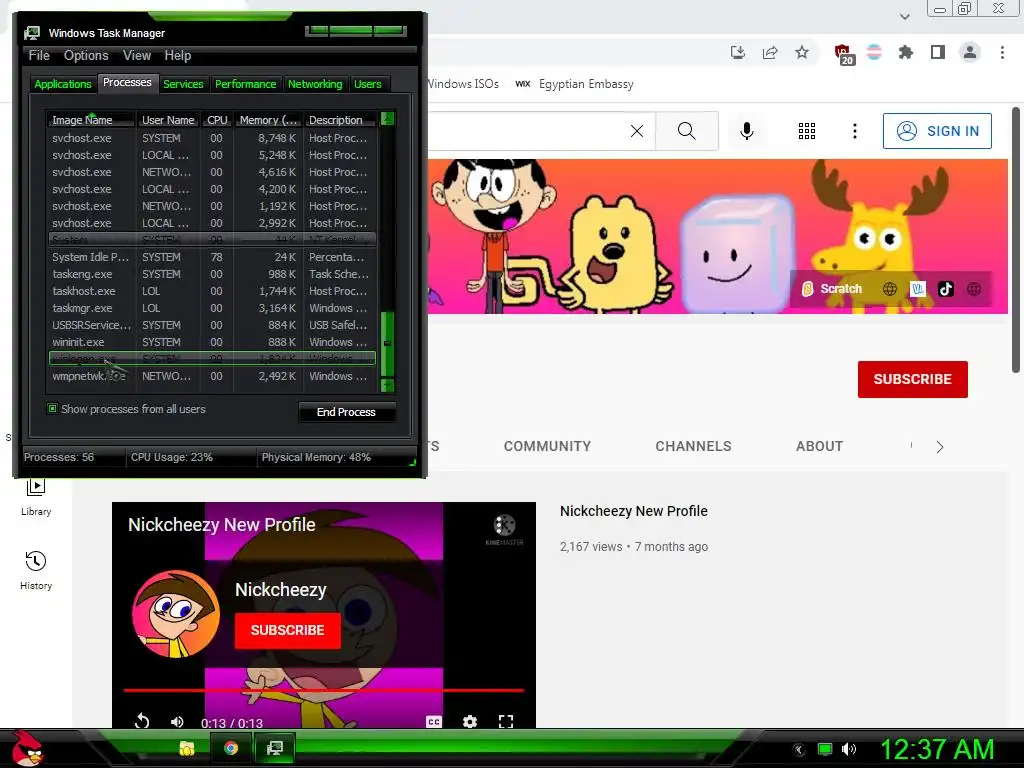Open History in the YouTube sidebar
Image resolution: width=1024 pixels, height=768 pixels.
coord(36,570)
